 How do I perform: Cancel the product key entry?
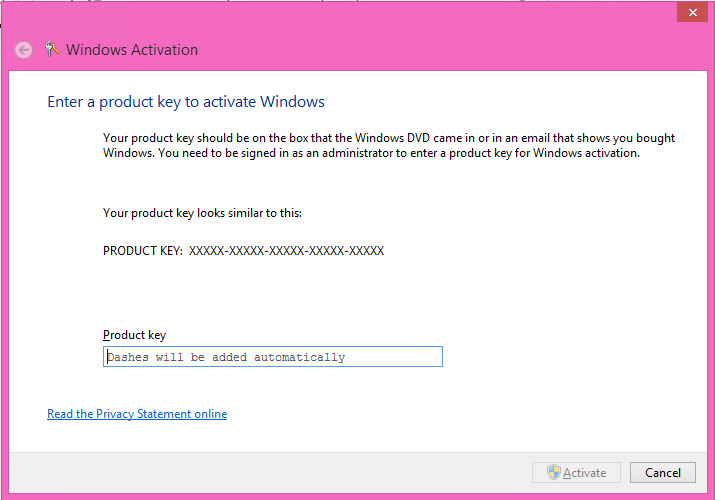(663, 472)
